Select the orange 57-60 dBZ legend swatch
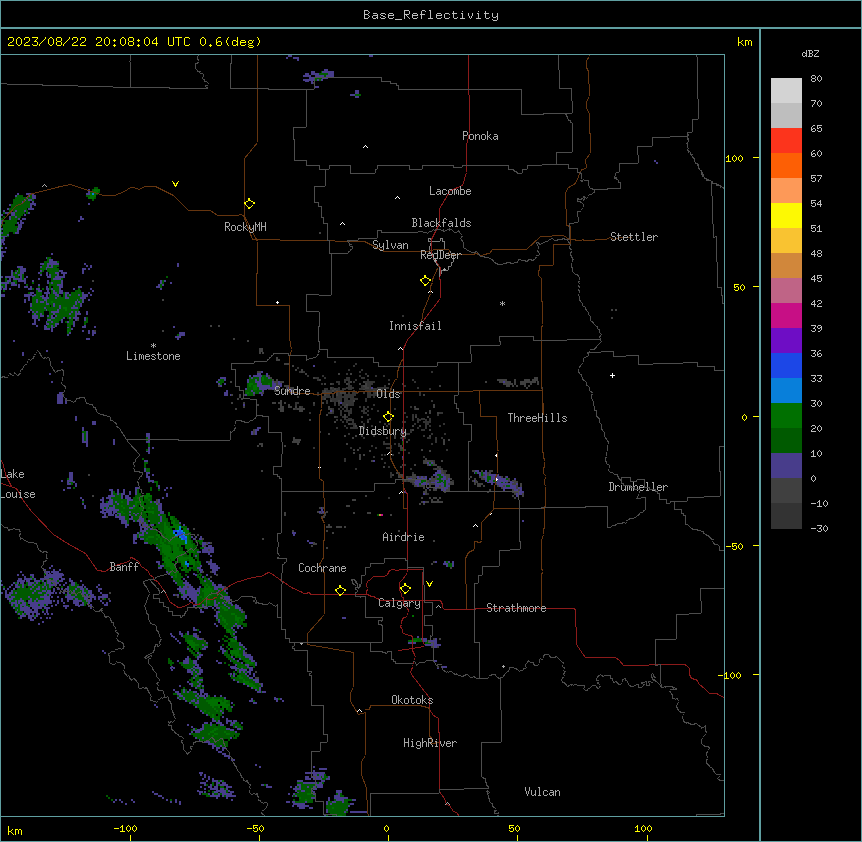This screenshot has width=862, height=842. 786,165
